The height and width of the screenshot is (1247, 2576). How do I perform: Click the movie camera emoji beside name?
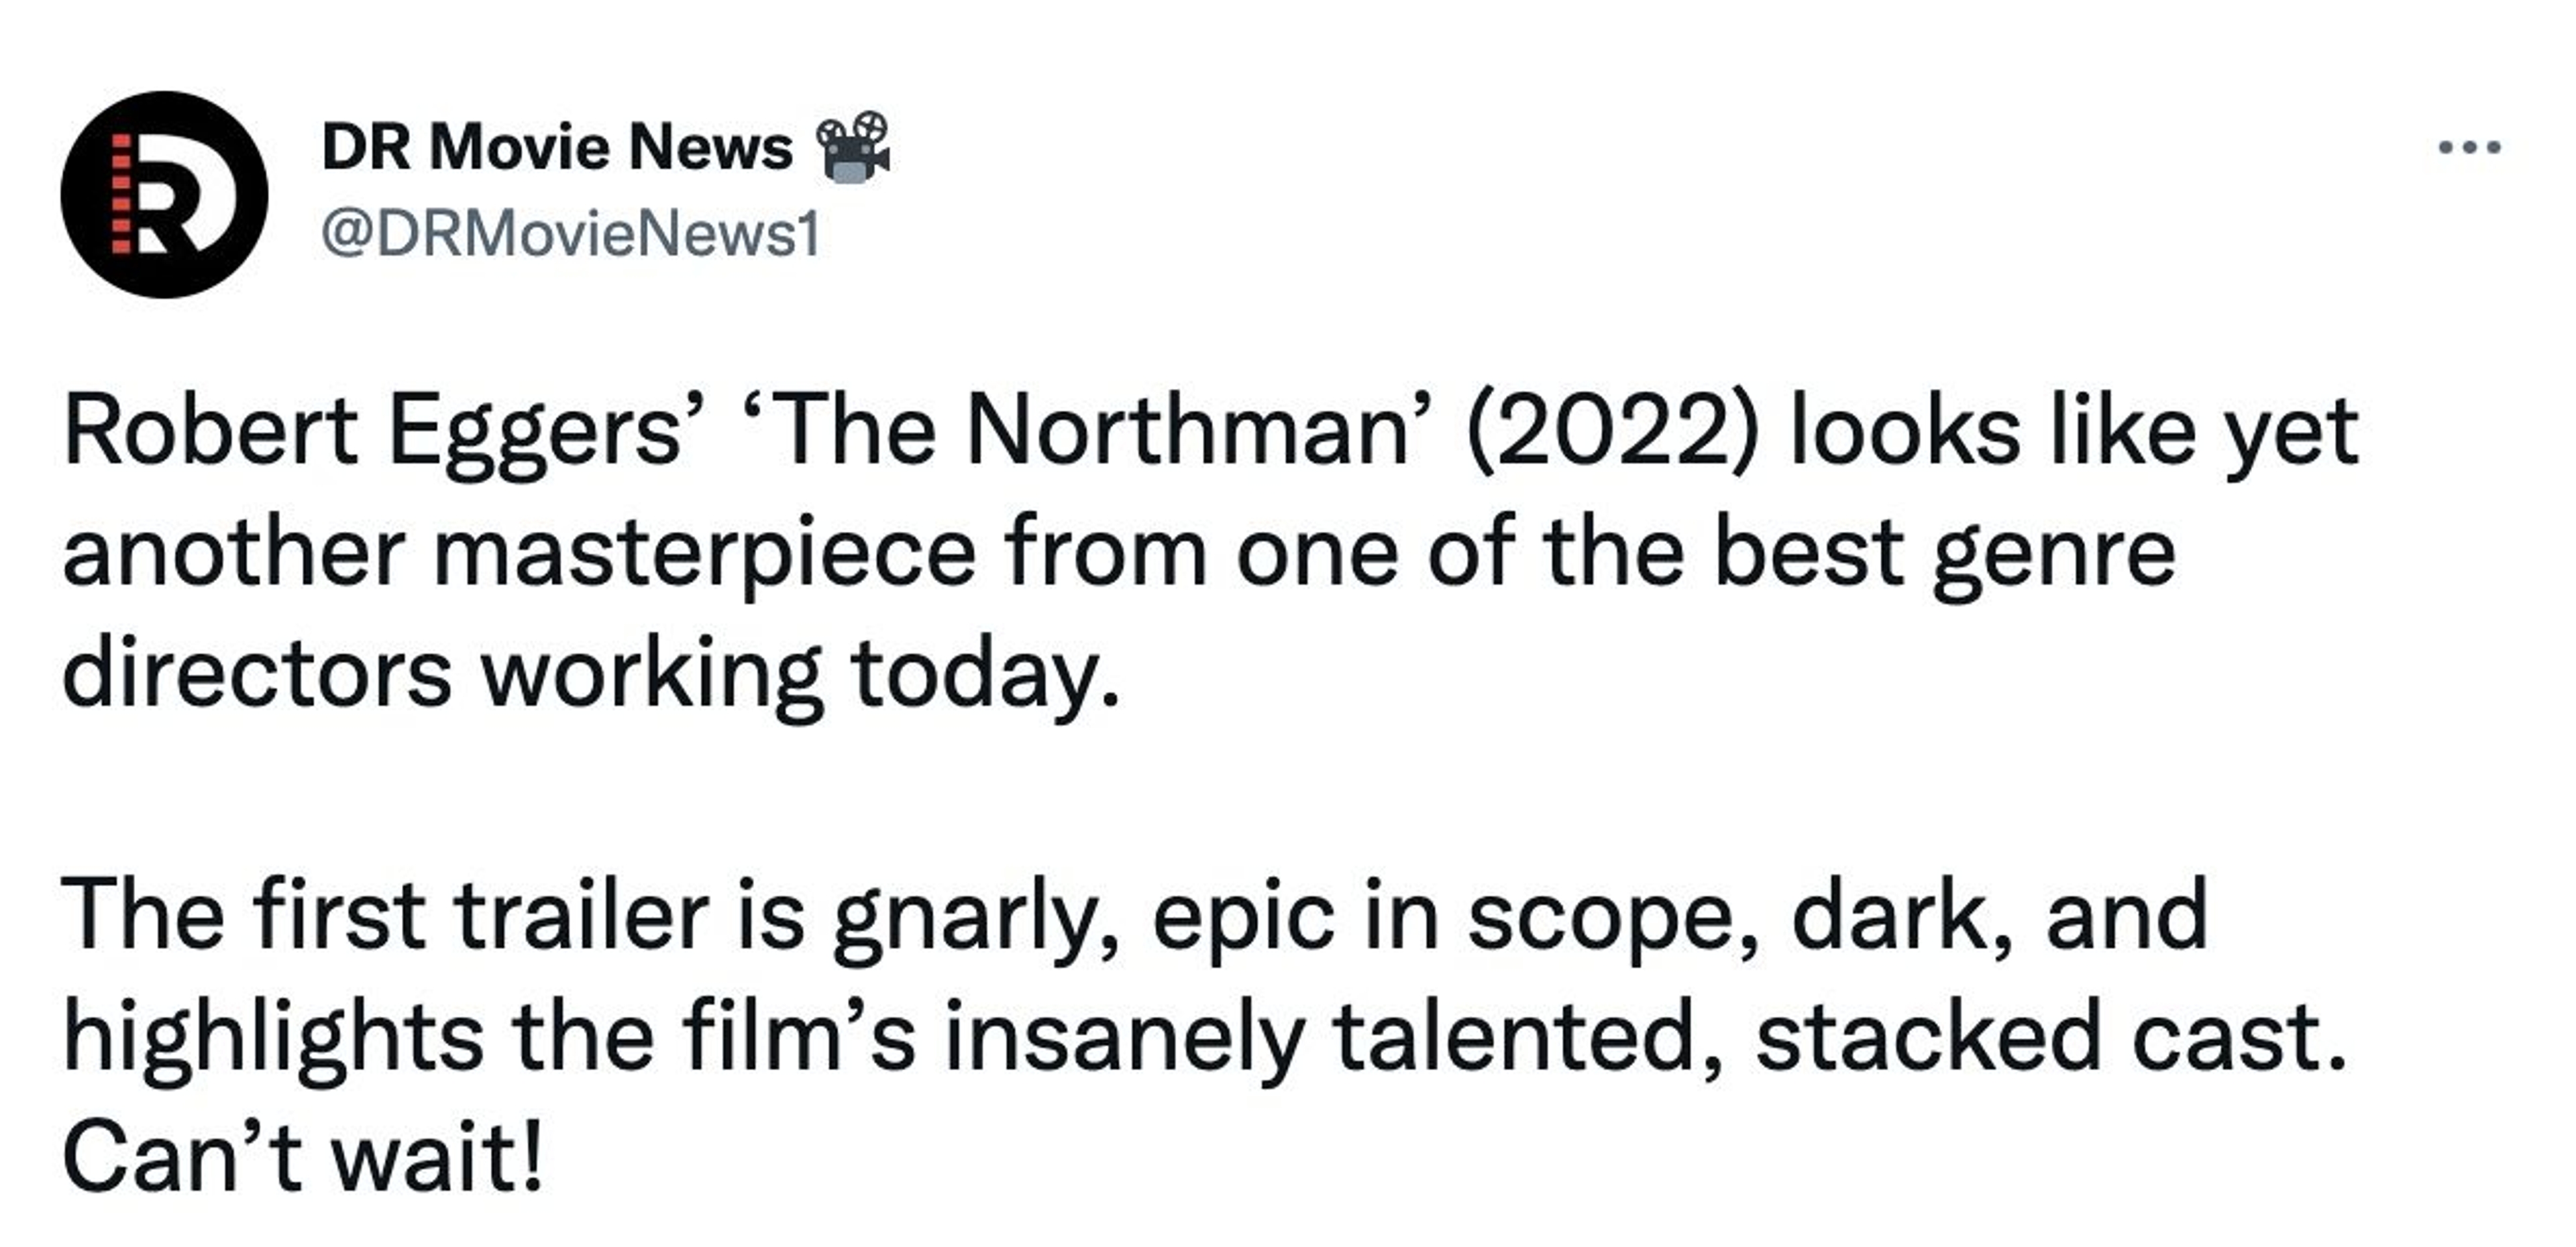coord(853,147)
